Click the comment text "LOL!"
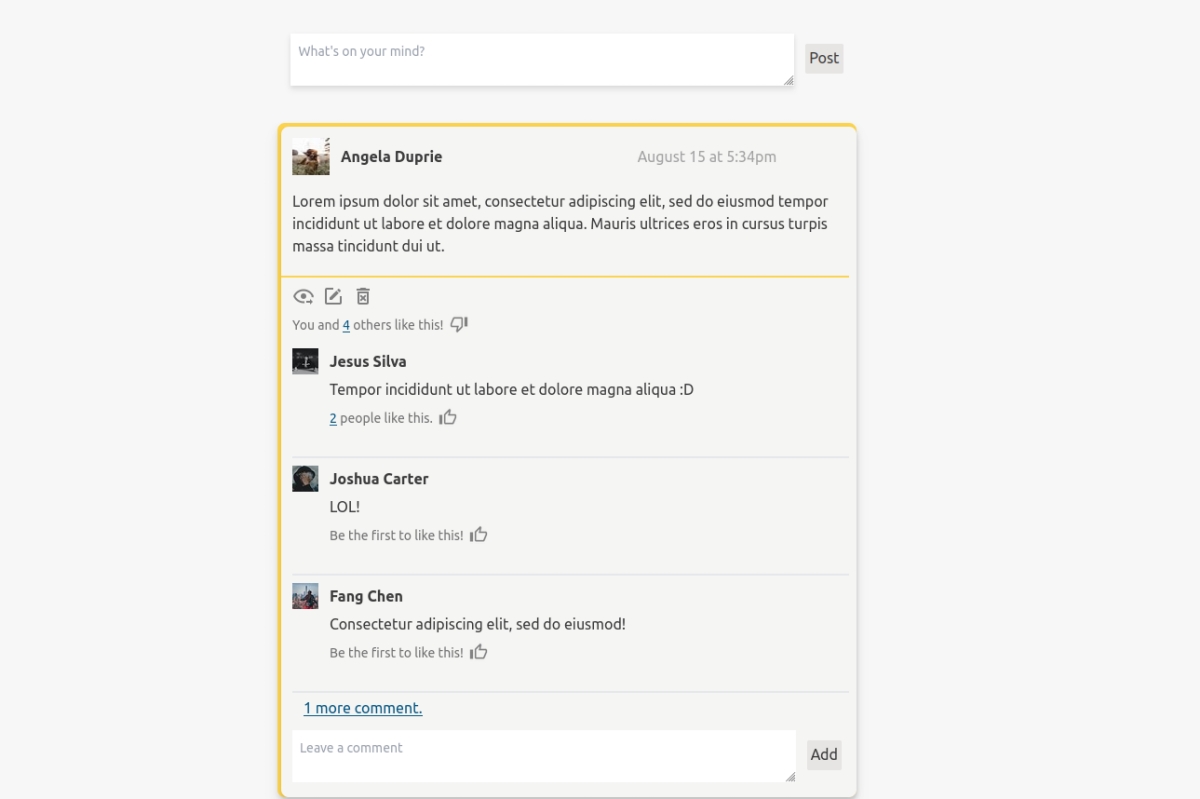This screenshot has height=799, width=1200. [x=345, y=507]
